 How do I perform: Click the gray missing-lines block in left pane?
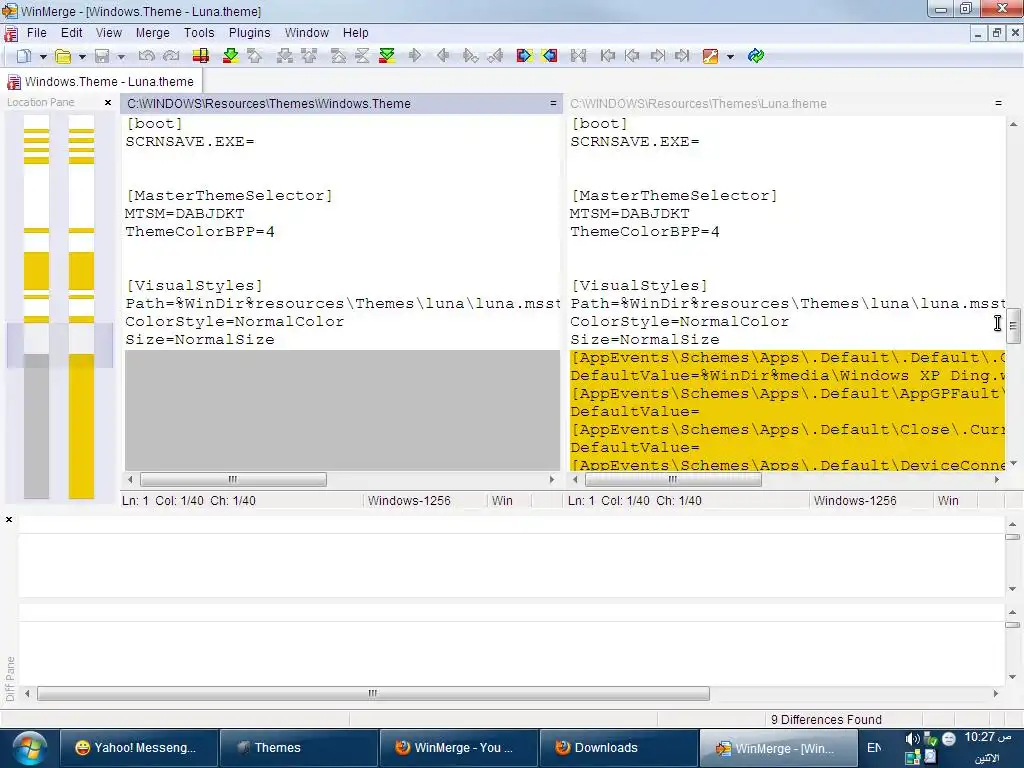click(x=342, y=409)
